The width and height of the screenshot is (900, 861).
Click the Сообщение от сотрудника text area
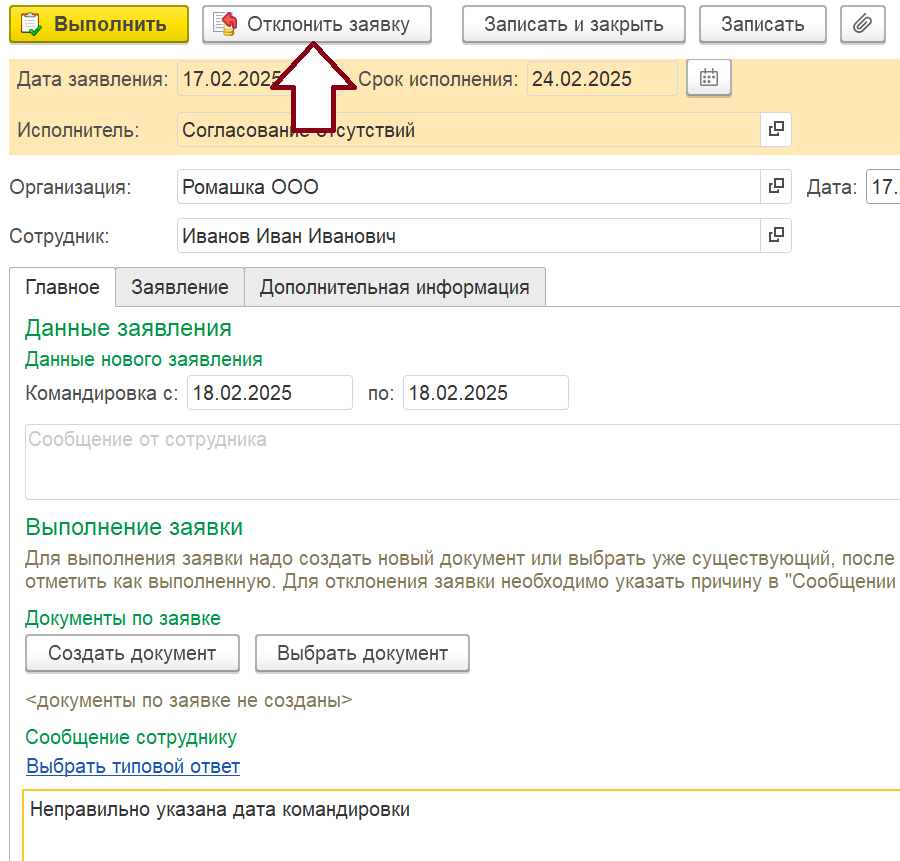[463, 462]
